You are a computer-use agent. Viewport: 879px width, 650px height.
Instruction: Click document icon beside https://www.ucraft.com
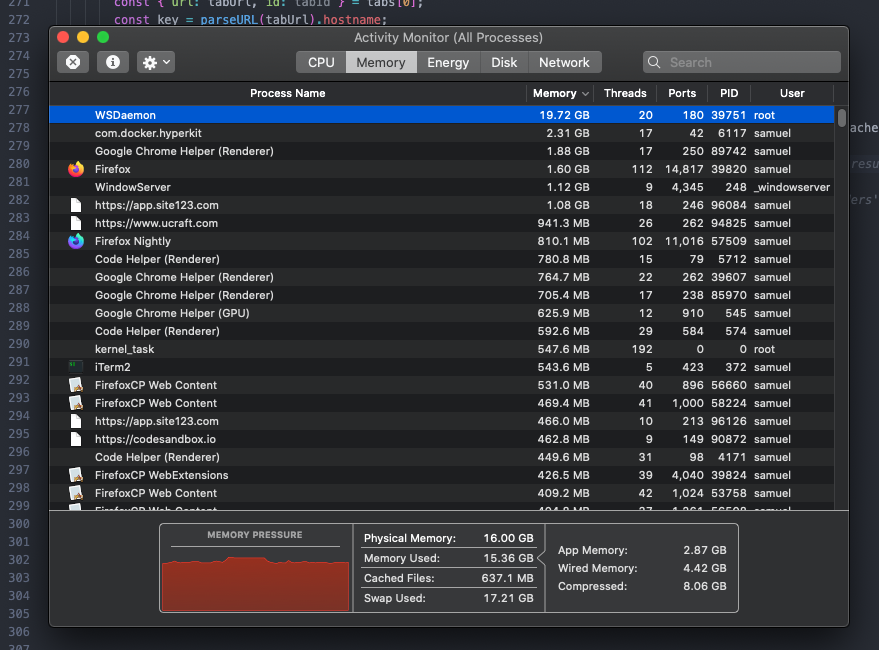76,223
